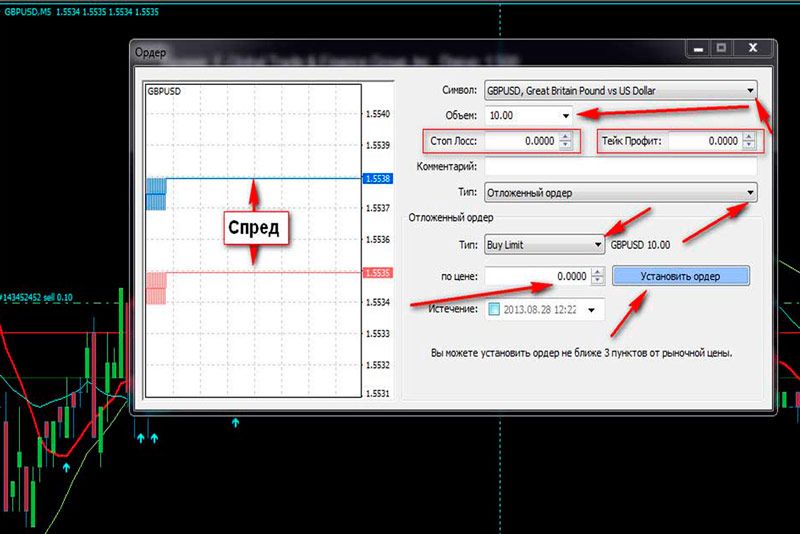800x534 pixels.
Task: Increase Тейк Профит with the up arrow
Action: point(748,137)
